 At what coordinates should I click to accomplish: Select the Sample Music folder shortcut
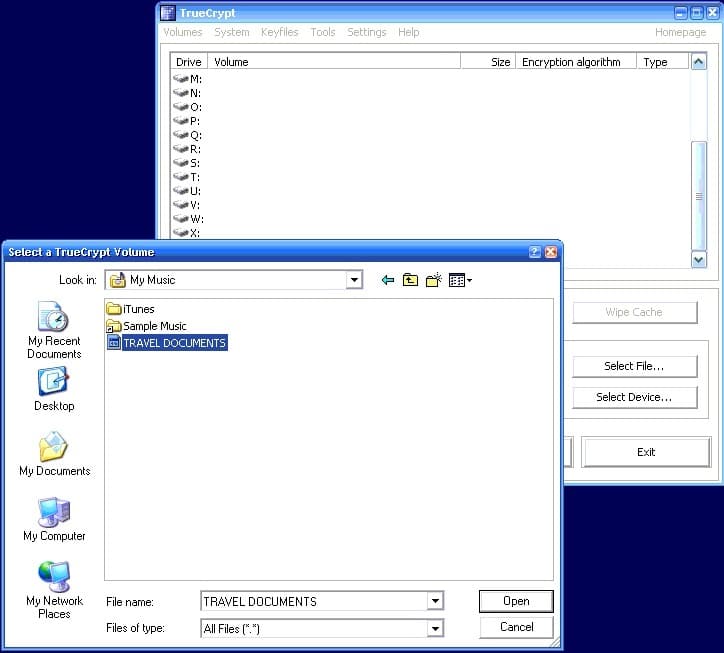[146, 326]
